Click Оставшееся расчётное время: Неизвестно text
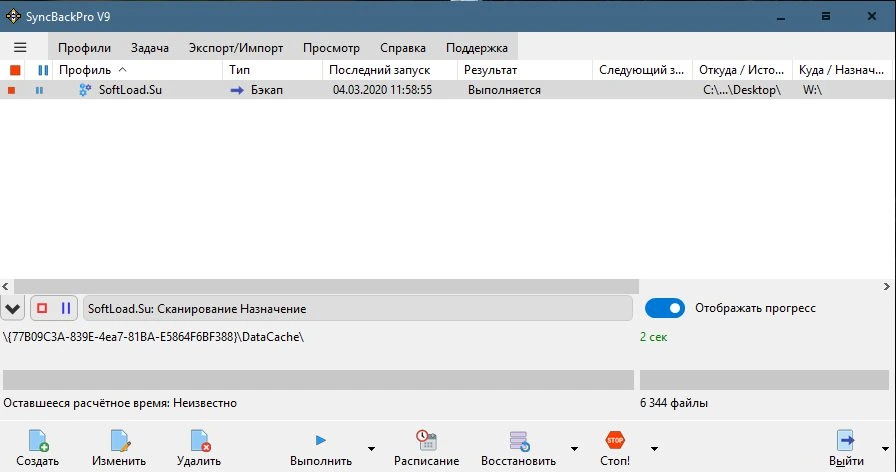This screenshot has width=896, height=472. point(120,403)
